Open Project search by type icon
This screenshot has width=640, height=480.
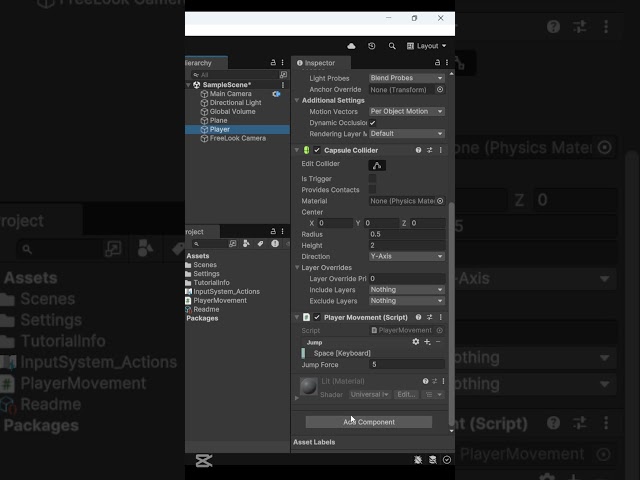tap(246, 244)
